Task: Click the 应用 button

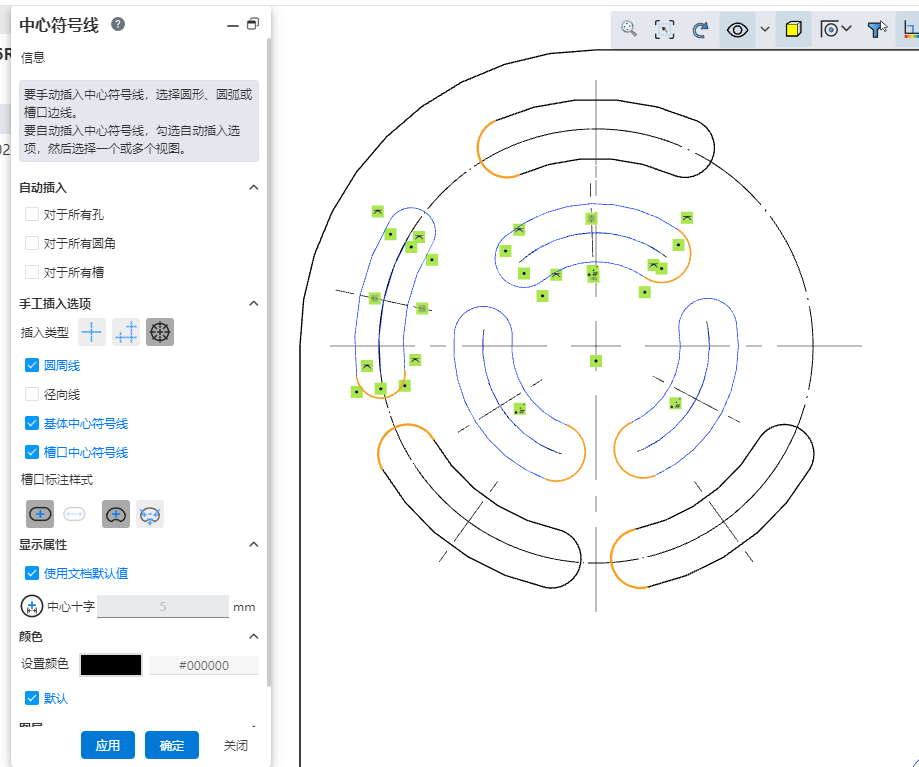Action: 108,745
